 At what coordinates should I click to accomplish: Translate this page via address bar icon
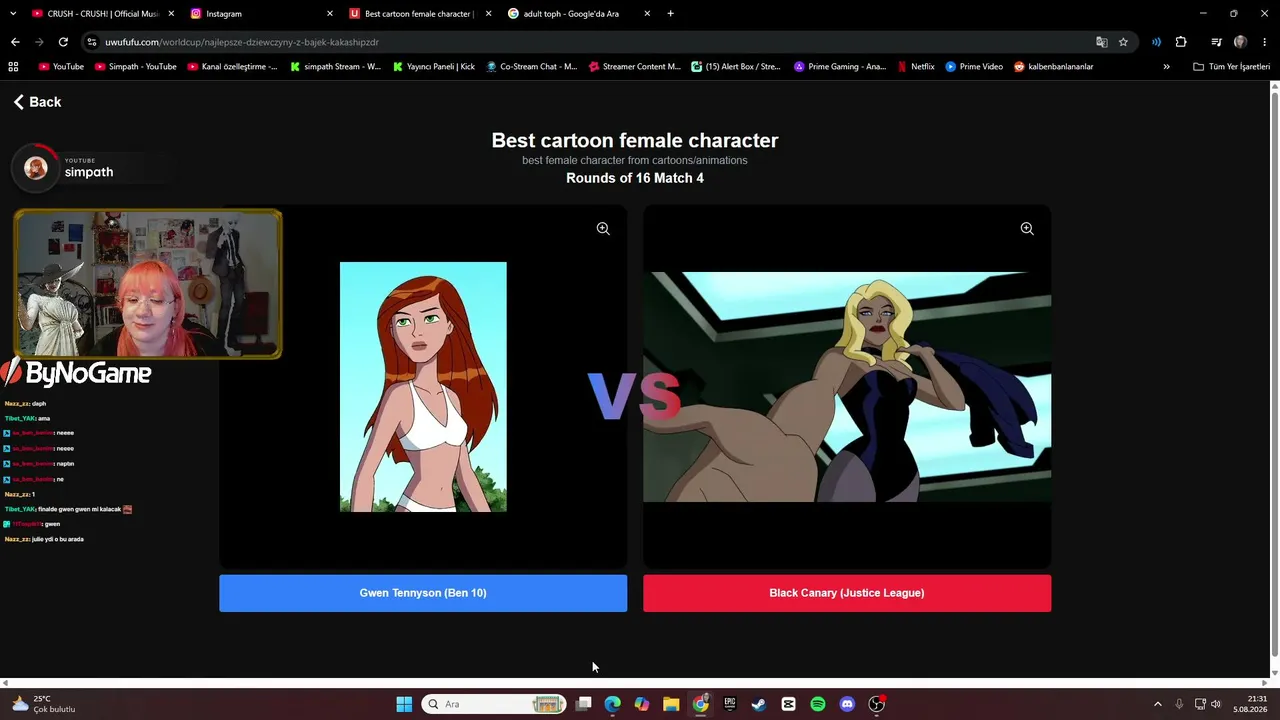1101,42
